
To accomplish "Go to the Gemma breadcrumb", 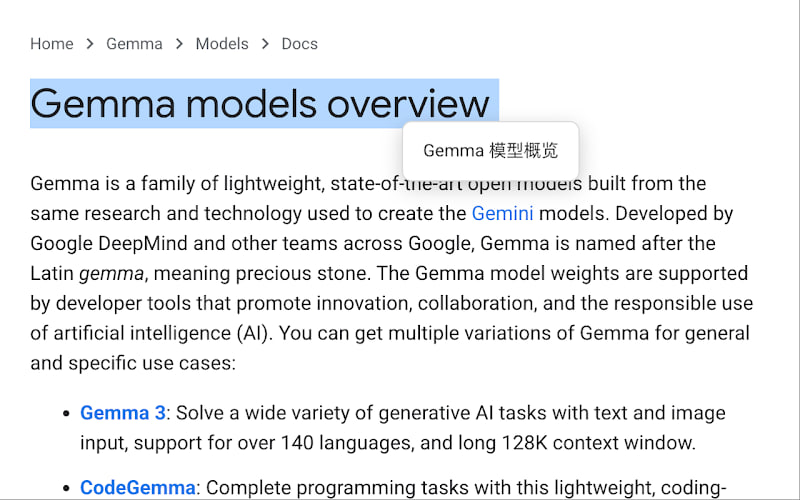I will (x=134, y=44).
